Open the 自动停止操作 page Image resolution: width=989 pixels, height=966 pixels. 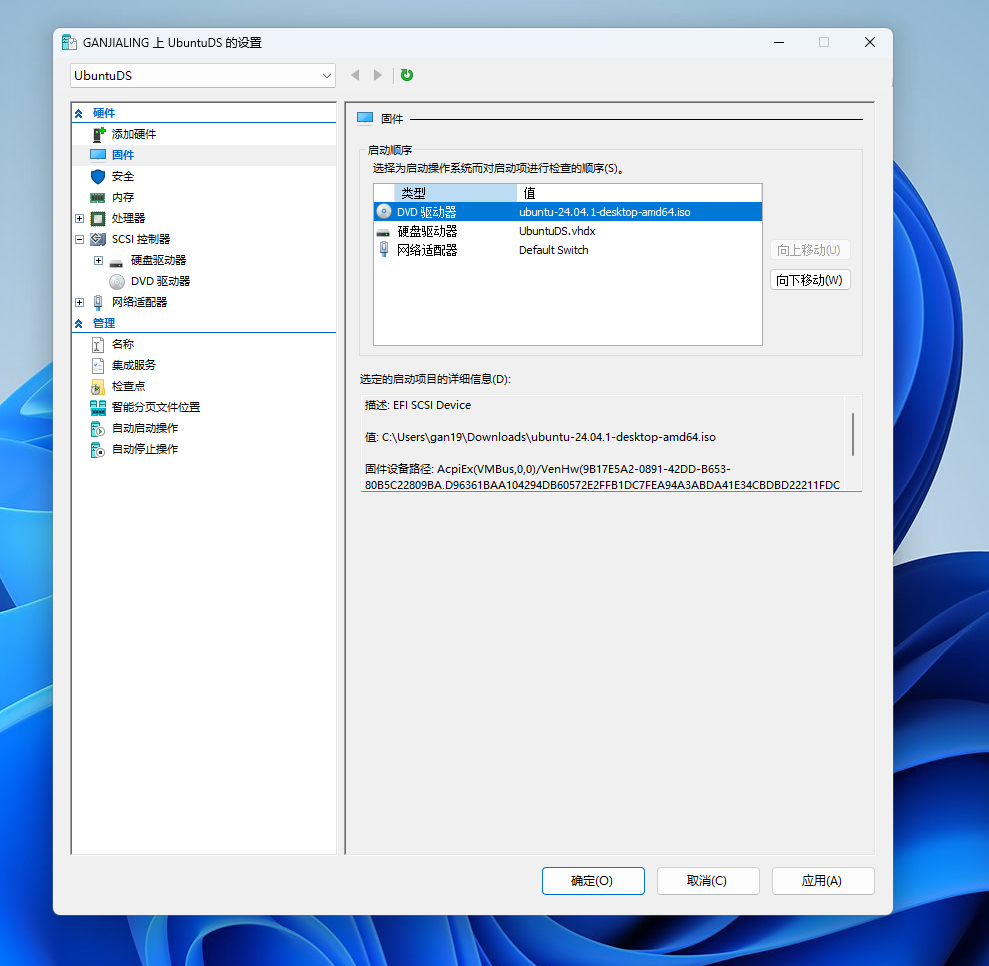(x=145, y=449)
